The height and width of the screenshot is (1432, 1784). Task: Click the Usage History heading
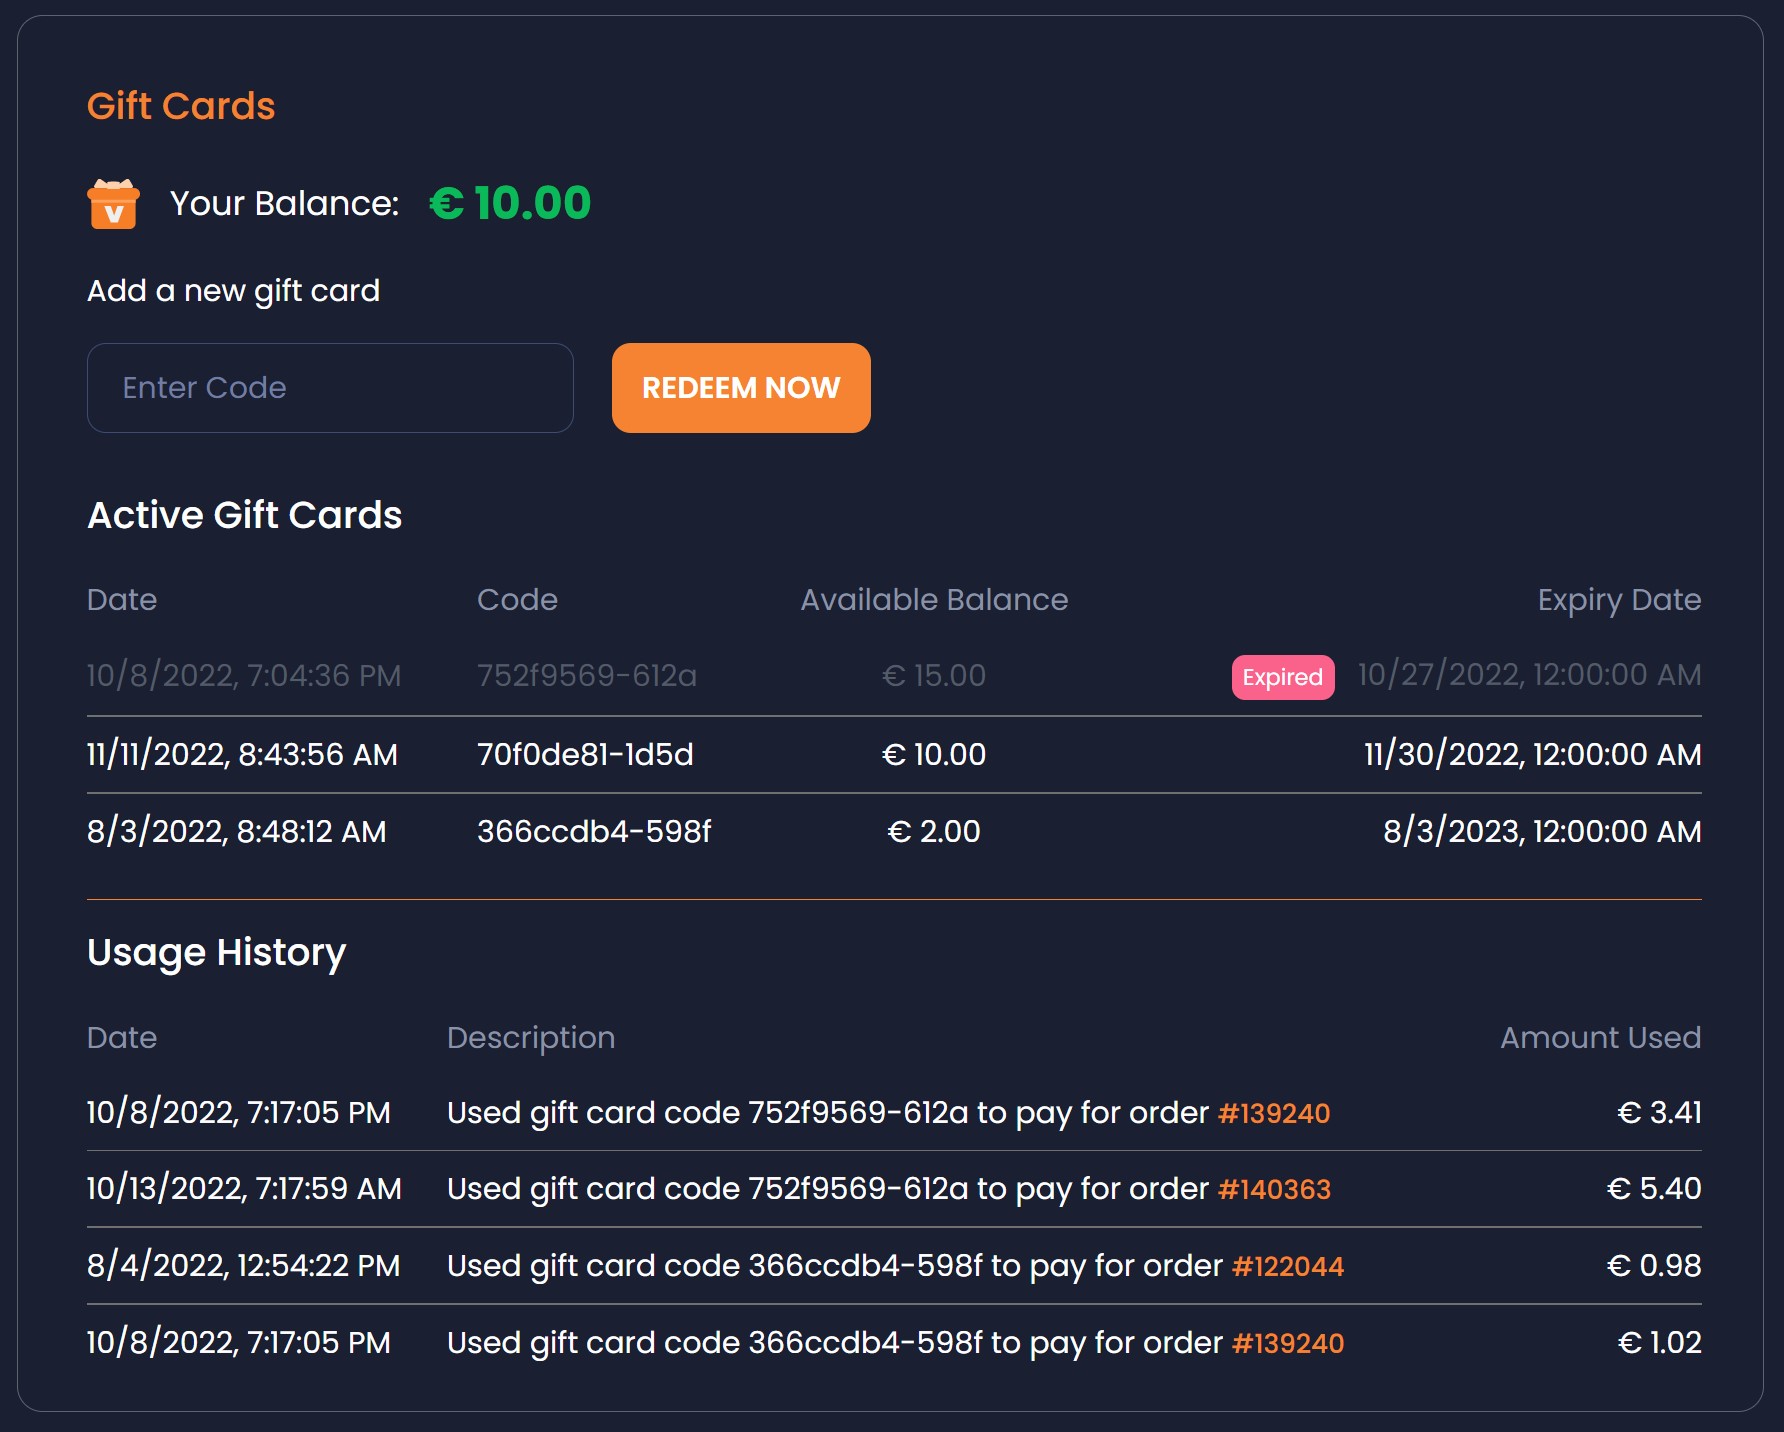pos(217,952)
